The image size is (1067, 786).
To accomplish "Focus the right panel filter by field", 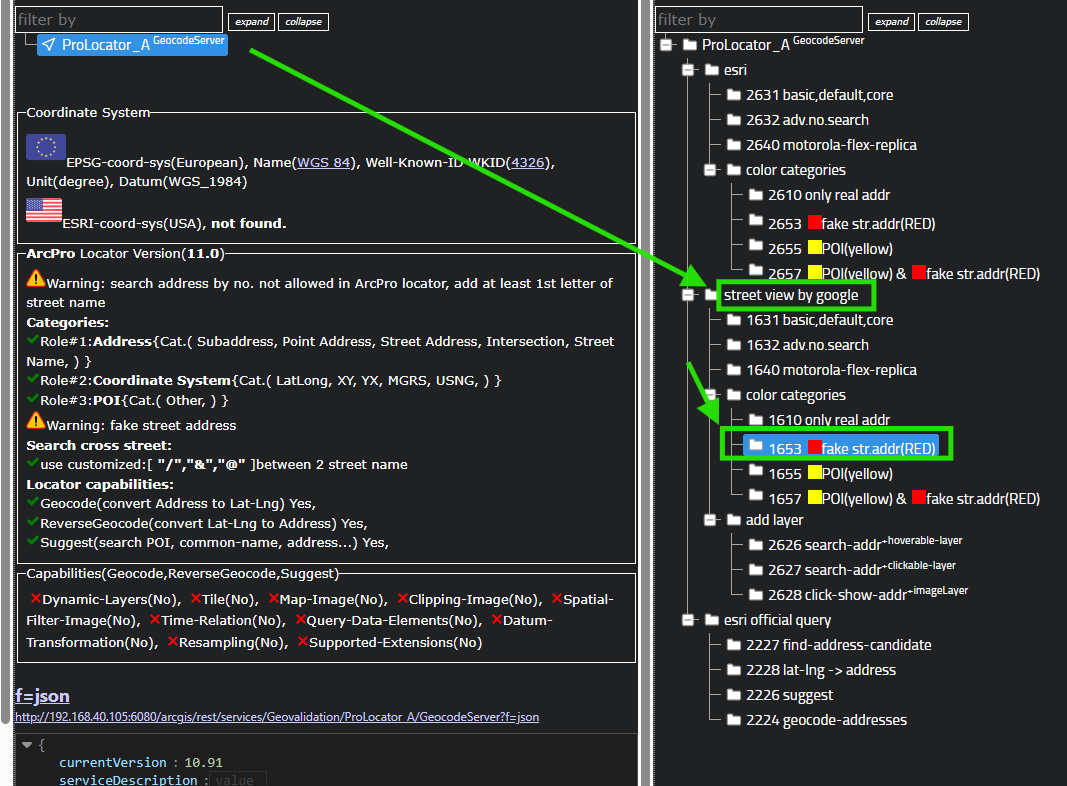I will (x=758, y=20).
